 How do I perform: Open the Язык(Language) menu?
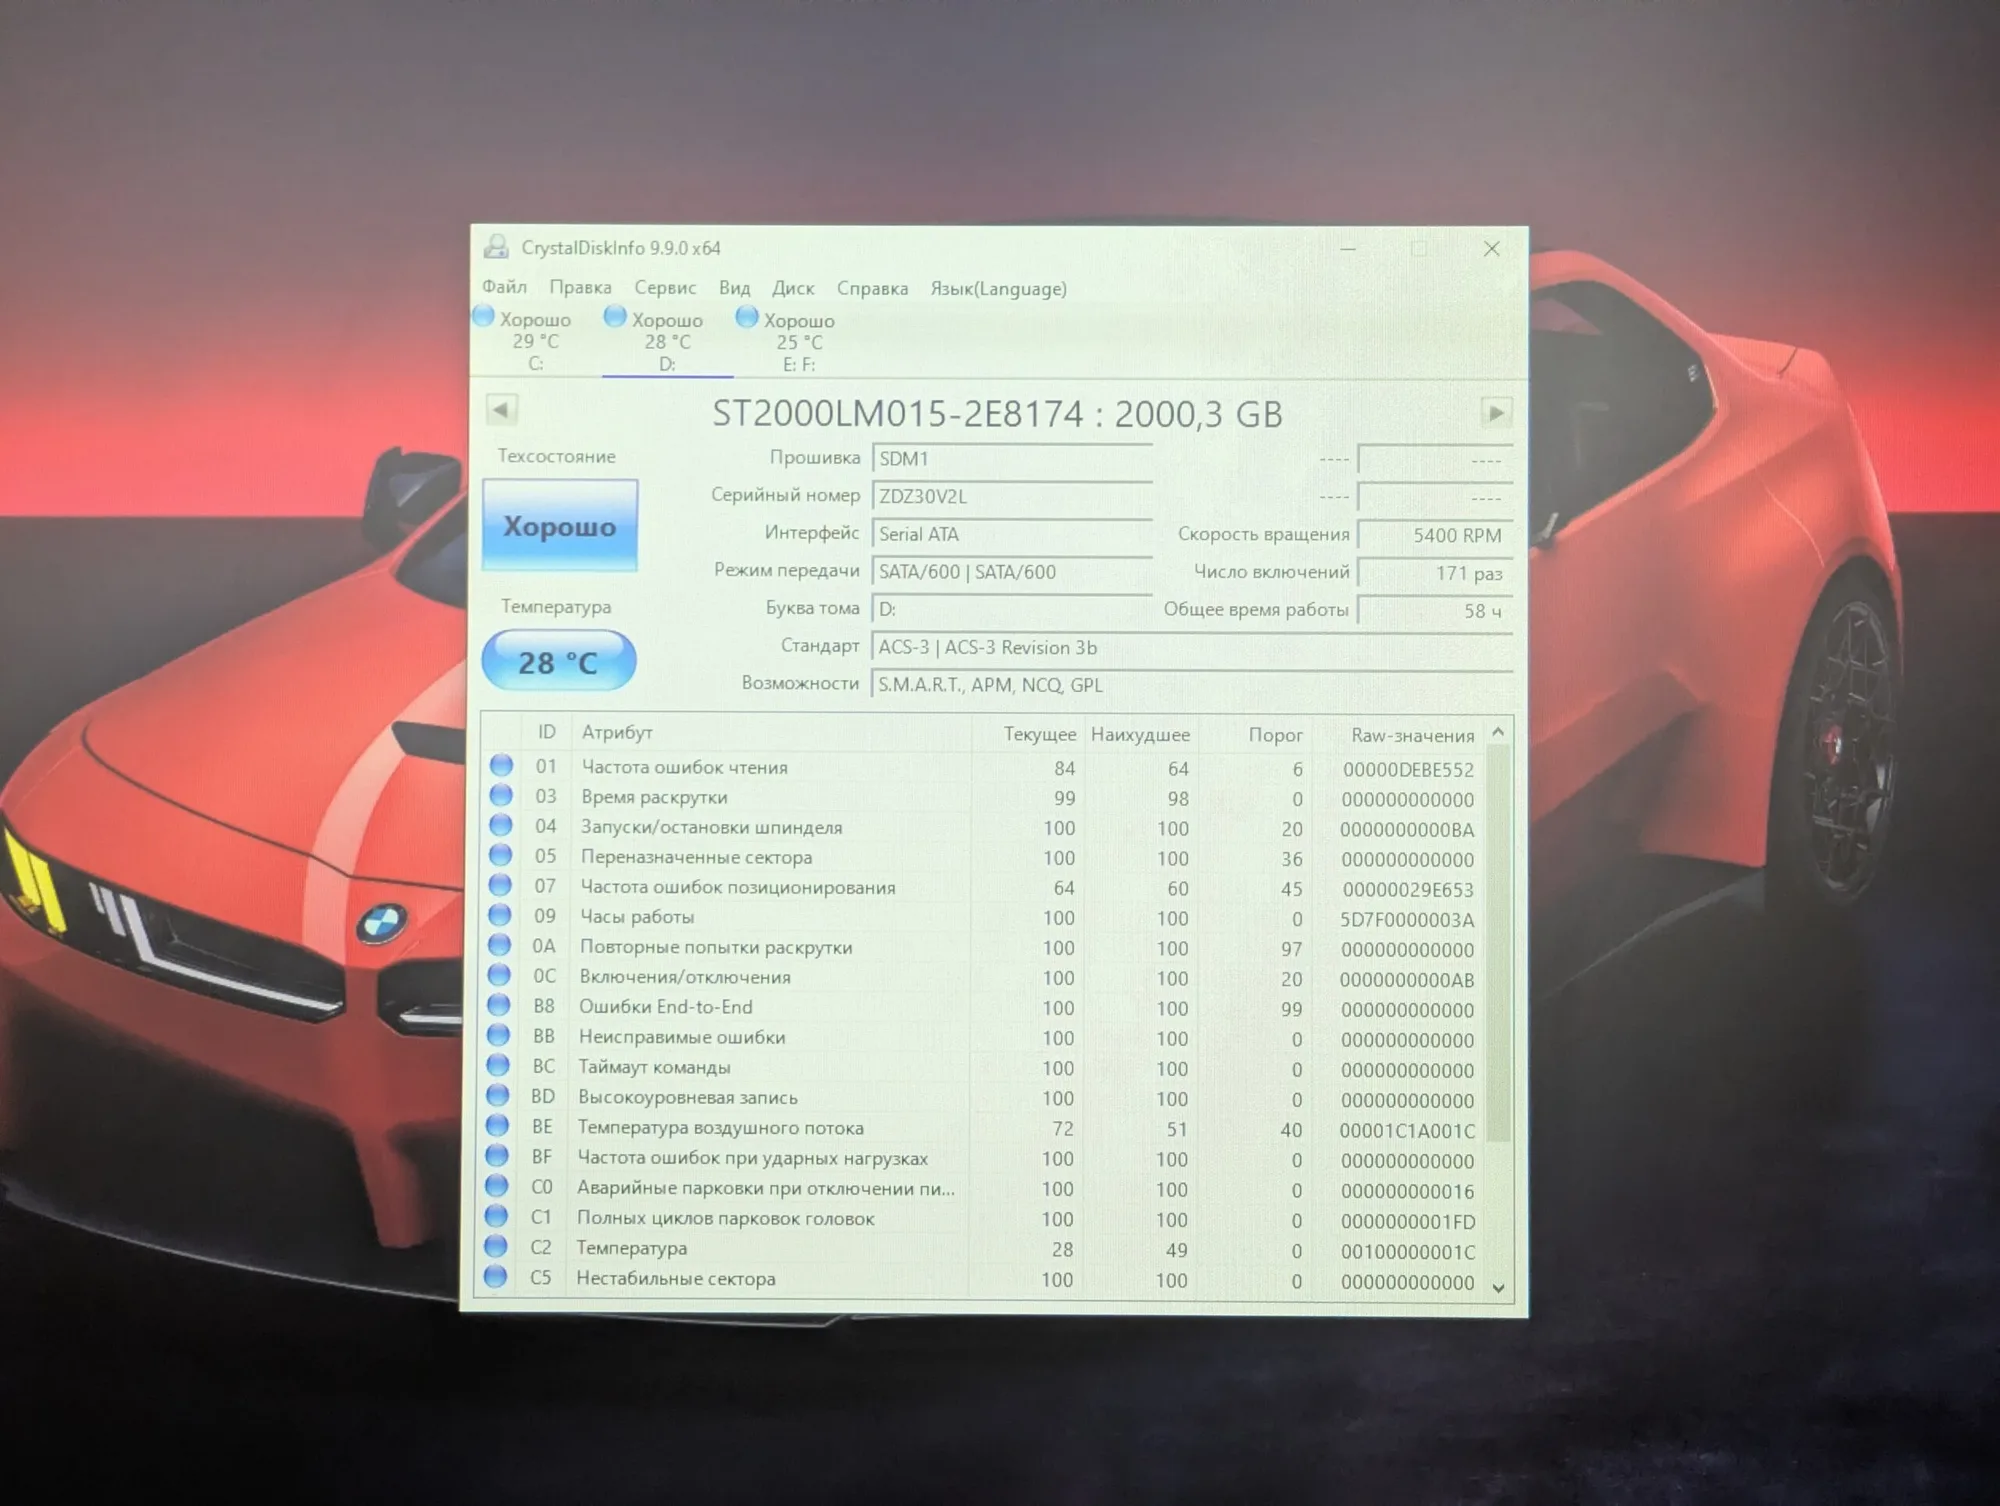pos(998,289)
